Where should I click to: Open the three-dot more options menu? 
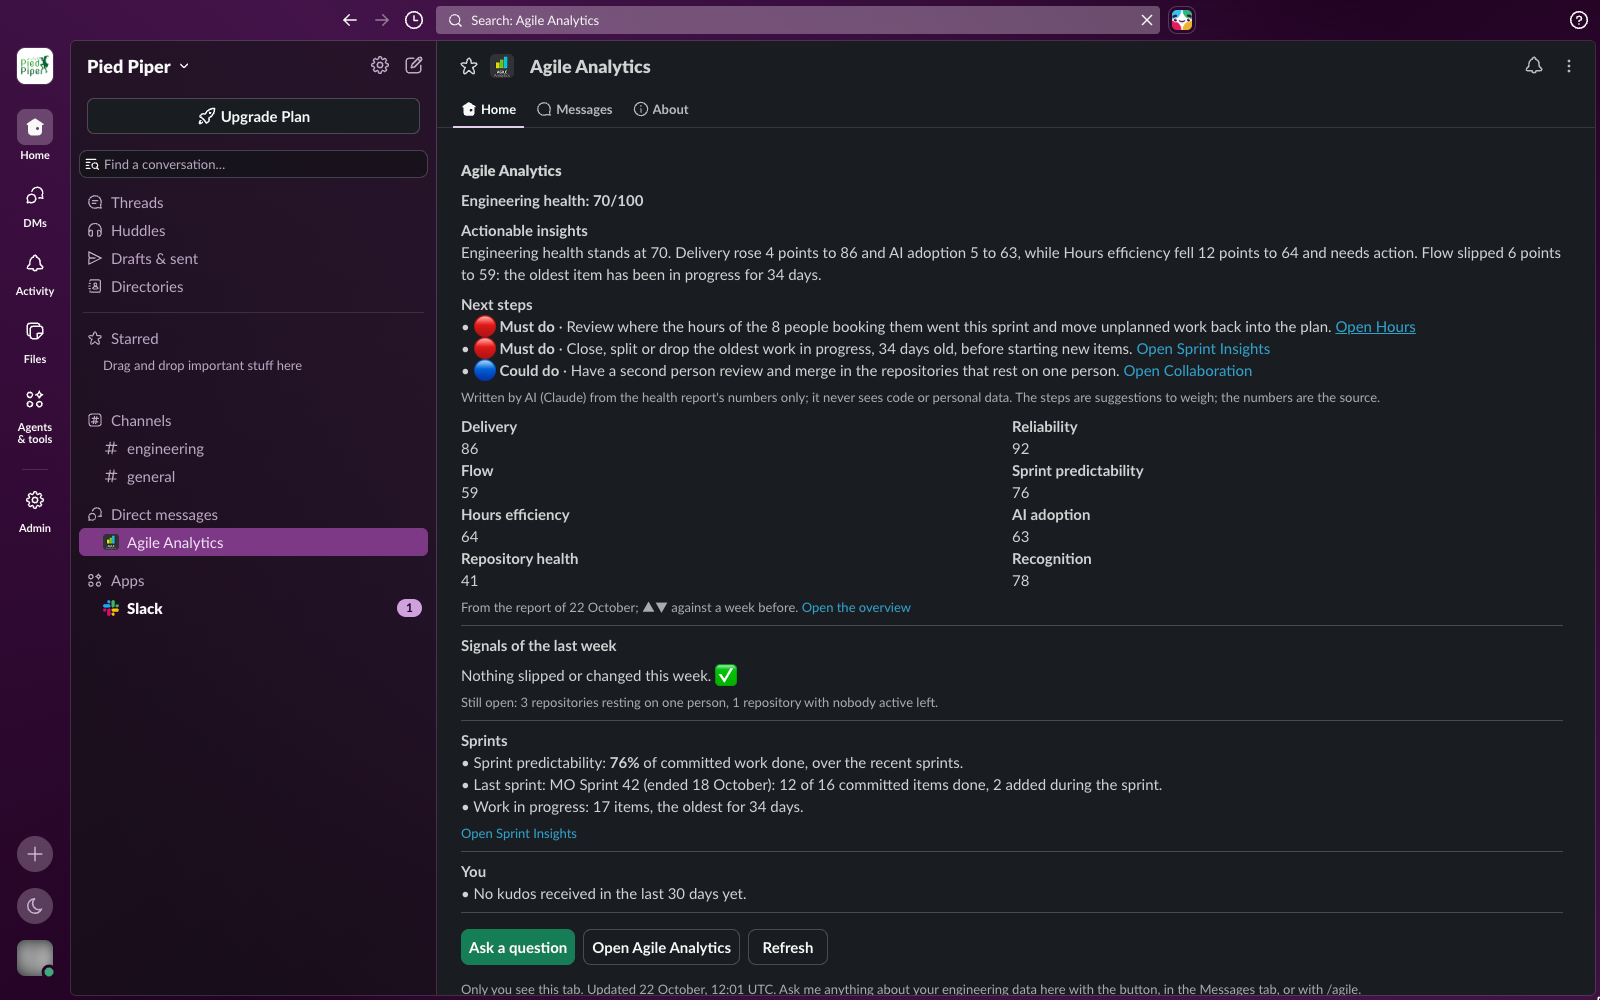click(1569, 66)
